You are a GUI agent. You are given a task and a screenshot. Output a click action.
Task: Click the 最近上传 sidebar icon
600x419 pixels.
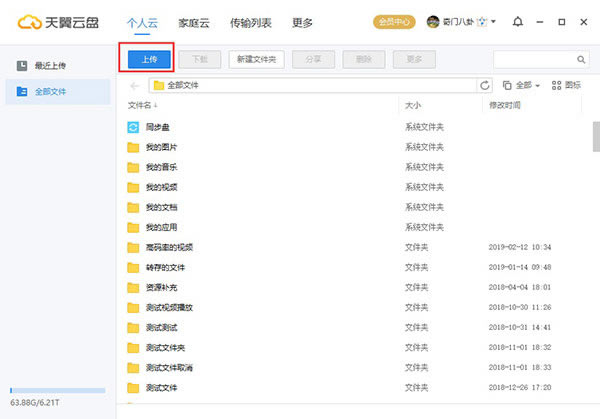pyautogui.click(x=22, y=65)
